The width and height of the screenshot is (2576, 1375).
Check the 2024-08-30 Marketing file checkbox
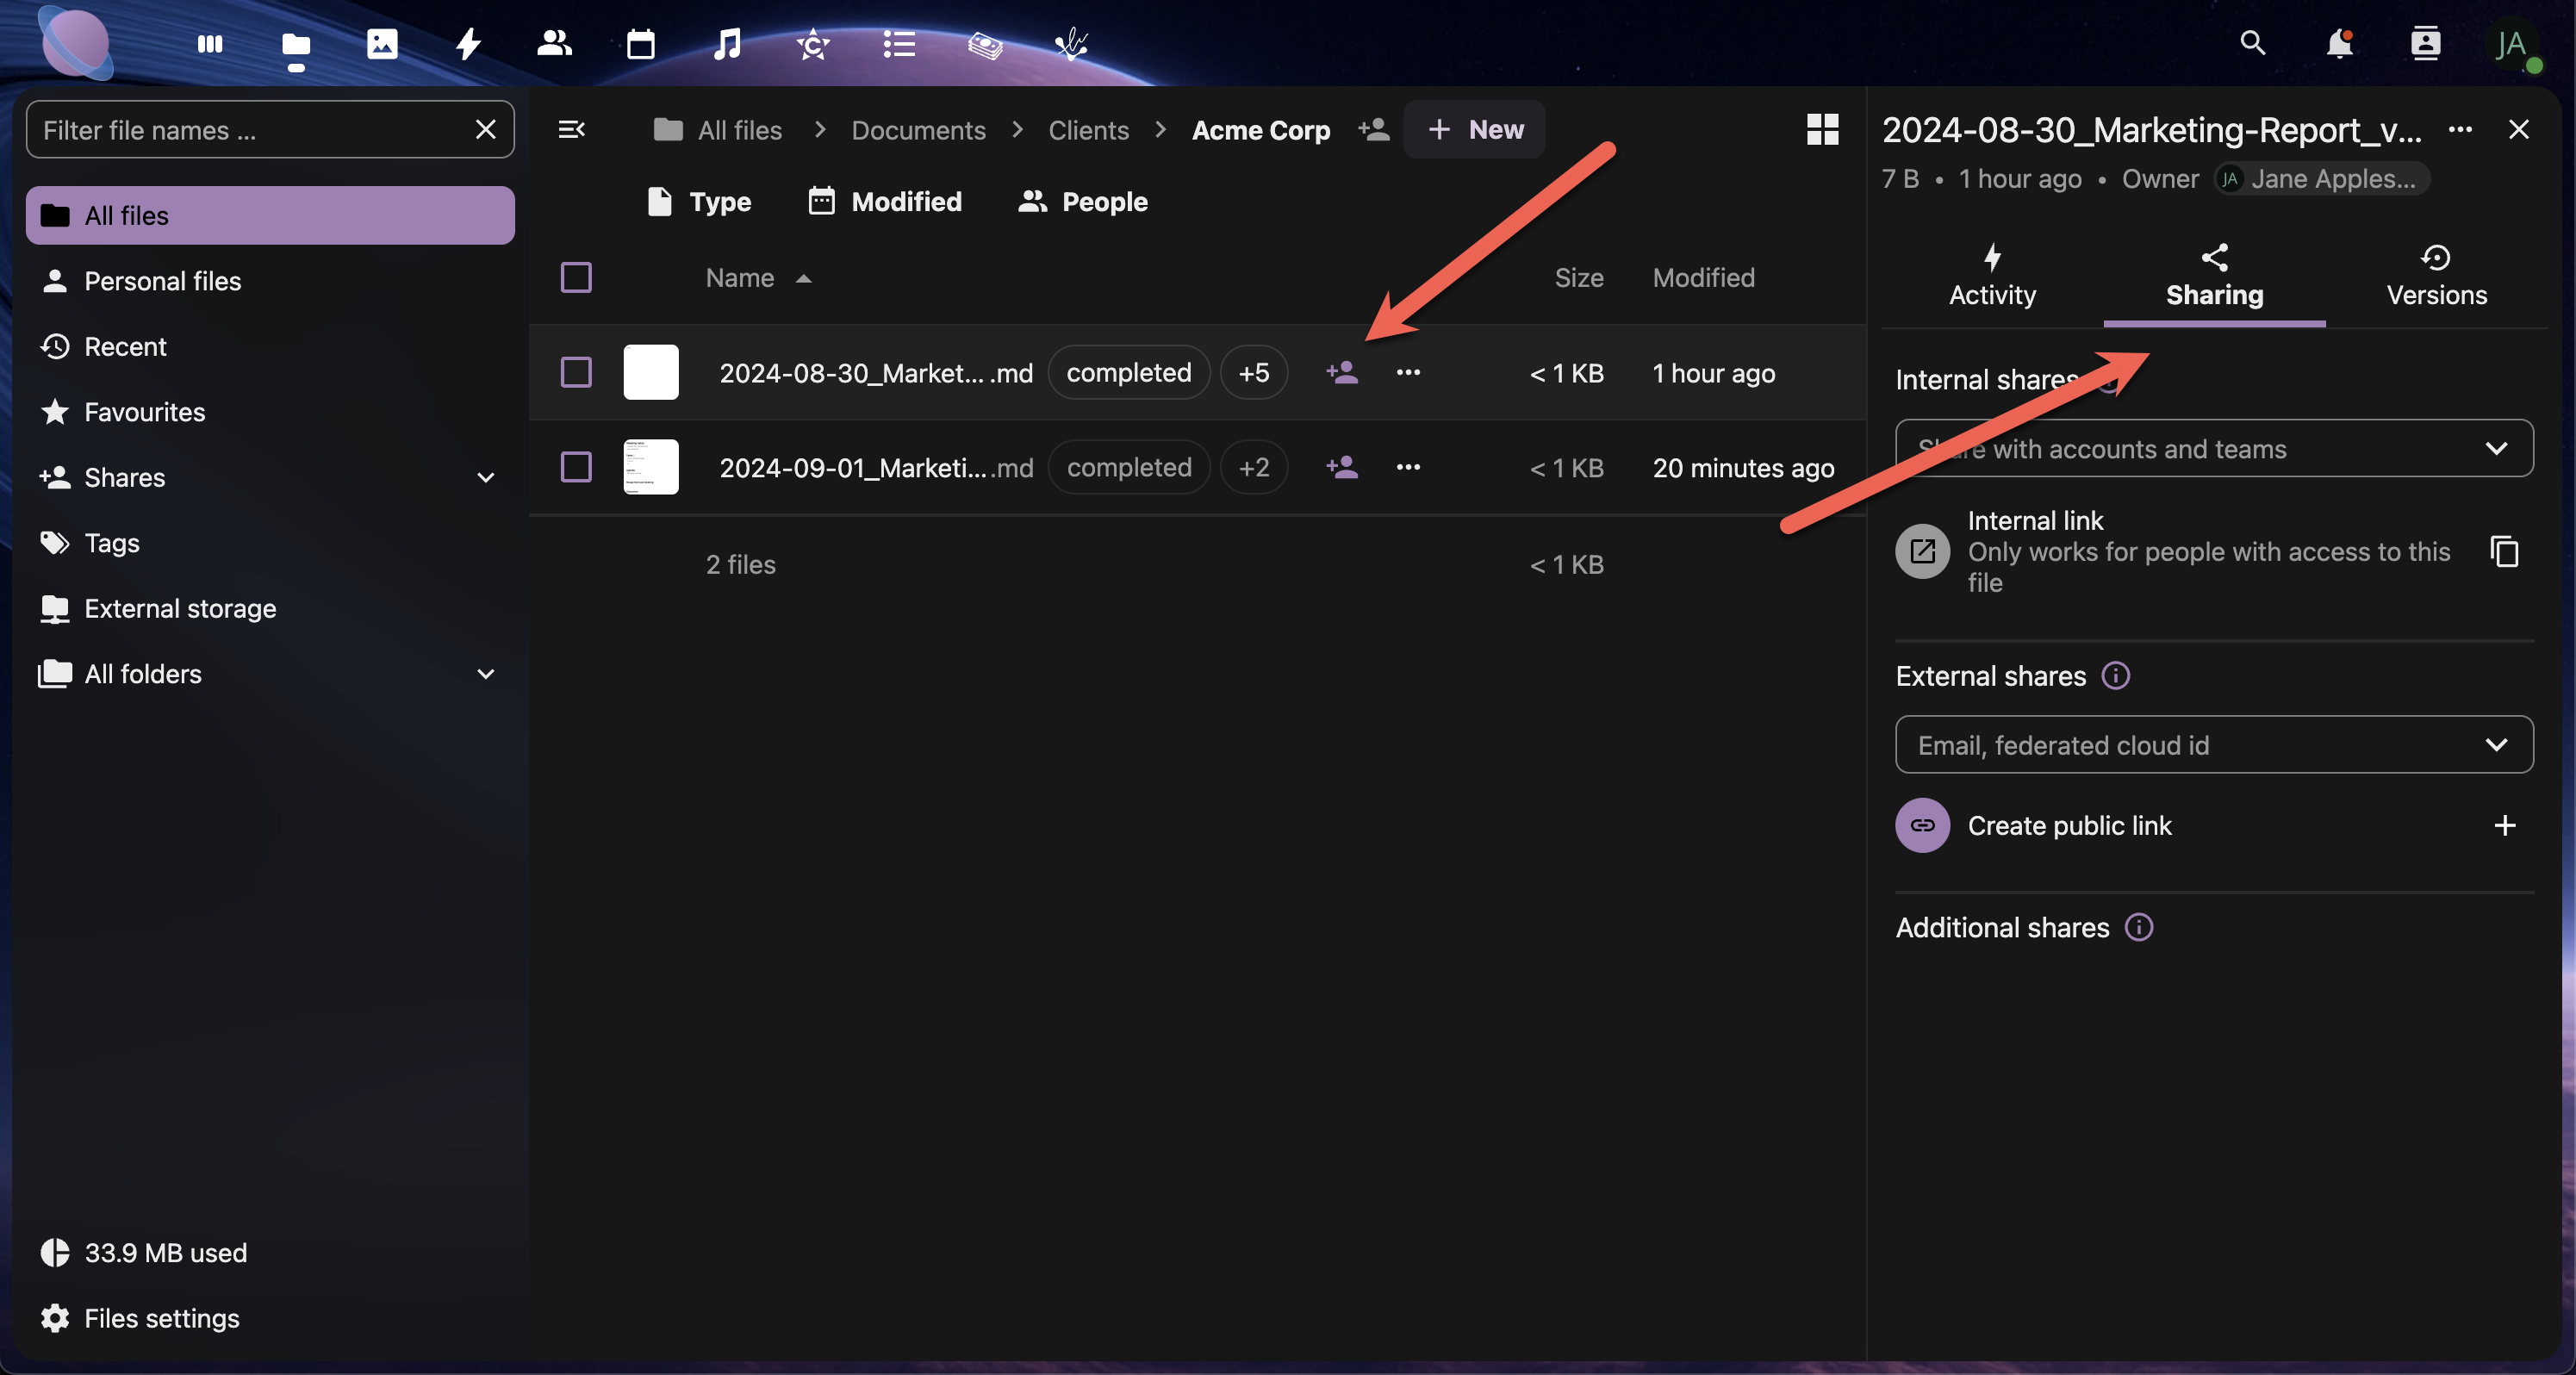[576, 373]
